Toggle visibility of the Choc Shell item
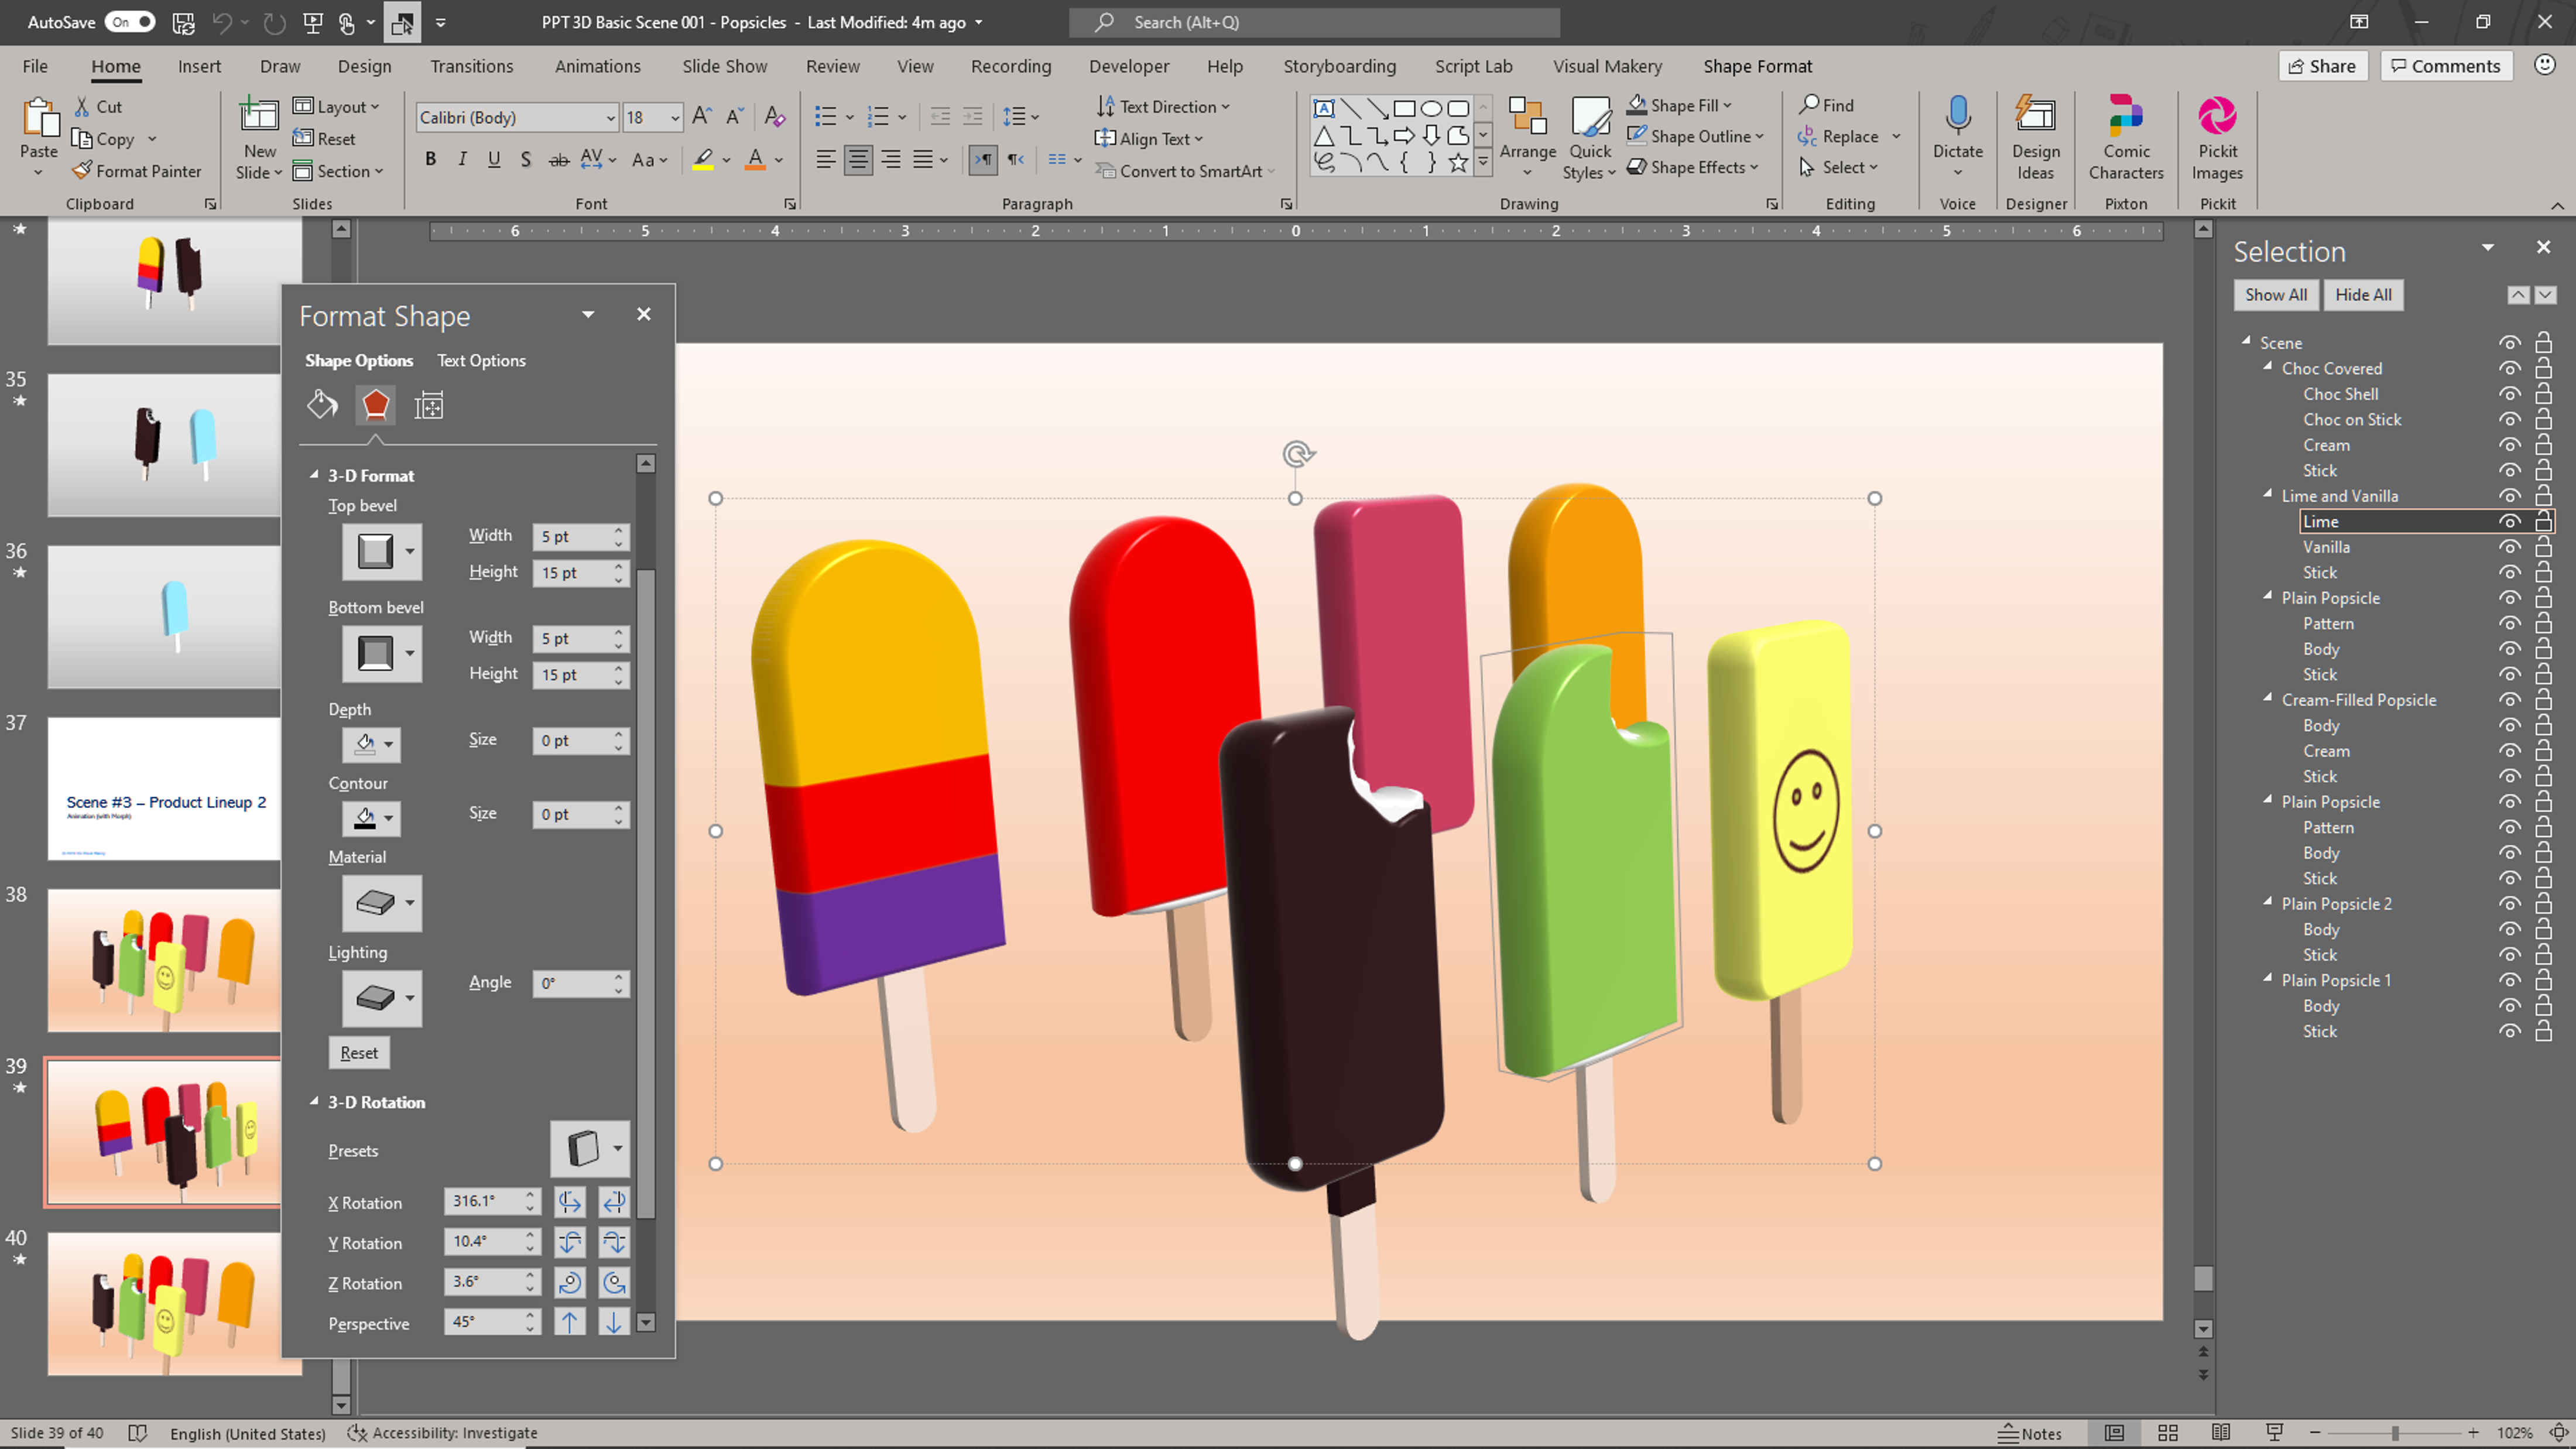 point(2509,394)
